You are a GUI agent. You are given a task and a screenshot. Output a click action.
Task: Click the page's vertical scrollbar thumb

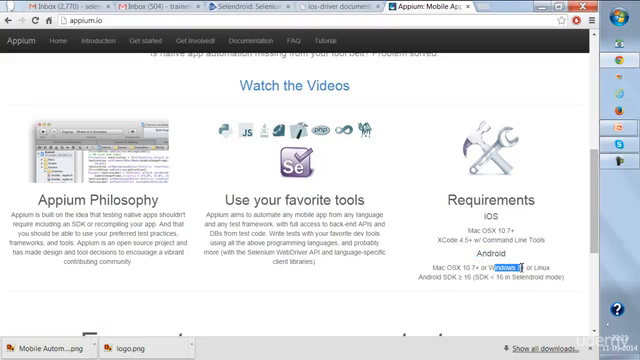click(x=594, y=201)
